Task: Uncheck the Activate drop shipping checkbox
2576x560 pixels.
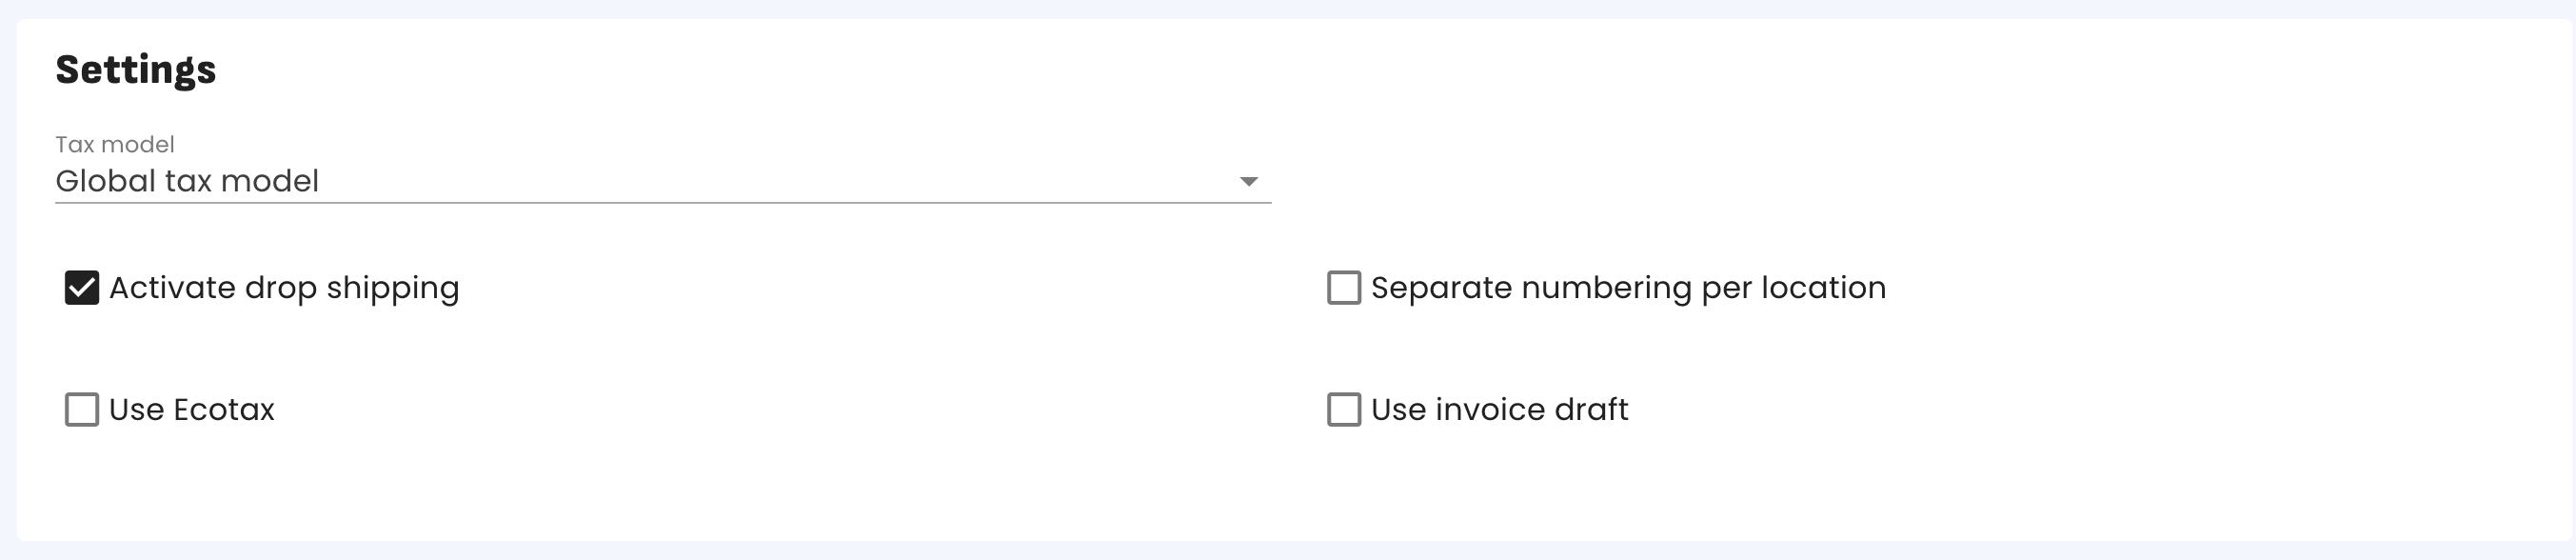Action: click(x=82, y=288)
